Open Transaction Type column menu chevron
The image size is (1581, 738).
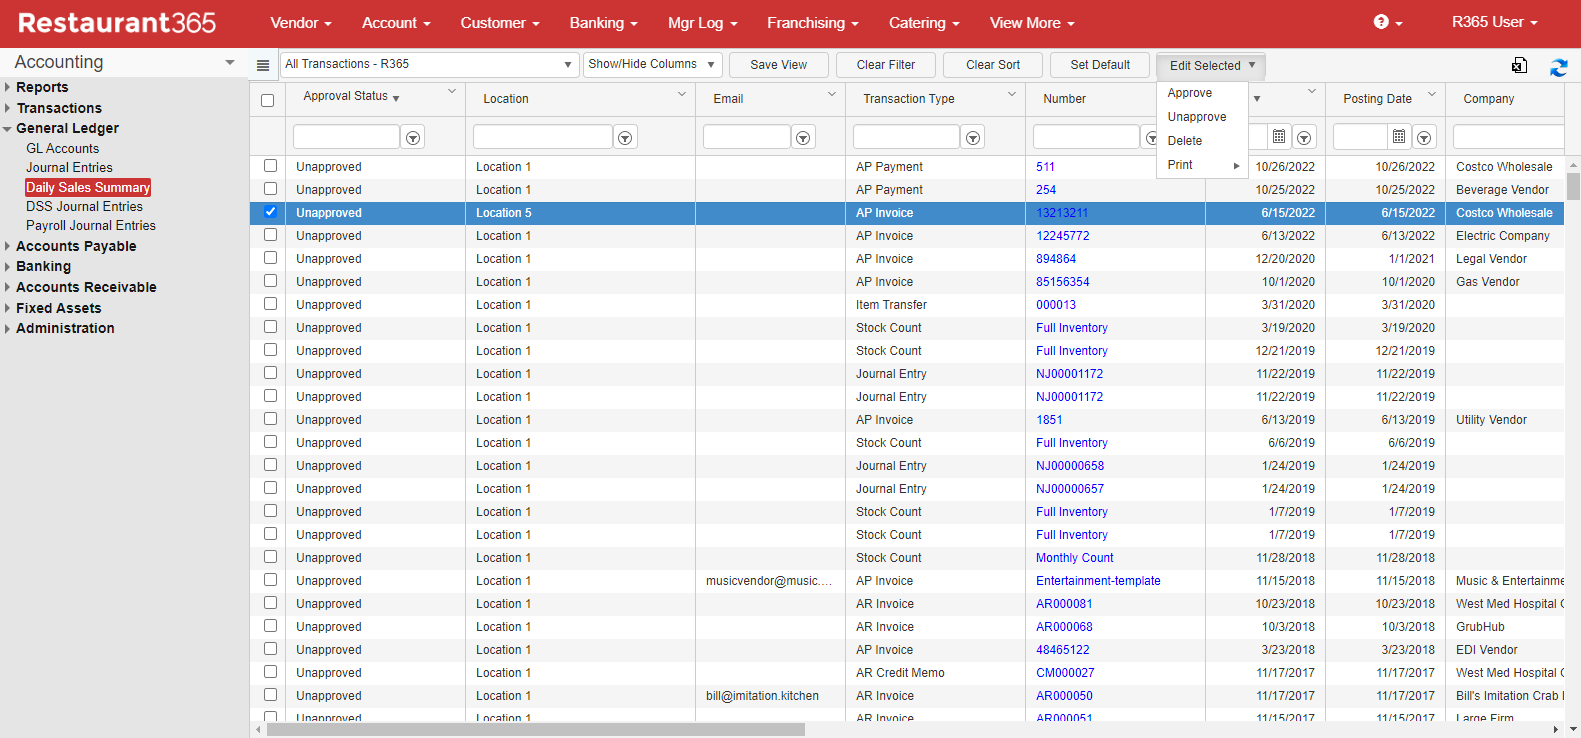[x=1012, y=94]
